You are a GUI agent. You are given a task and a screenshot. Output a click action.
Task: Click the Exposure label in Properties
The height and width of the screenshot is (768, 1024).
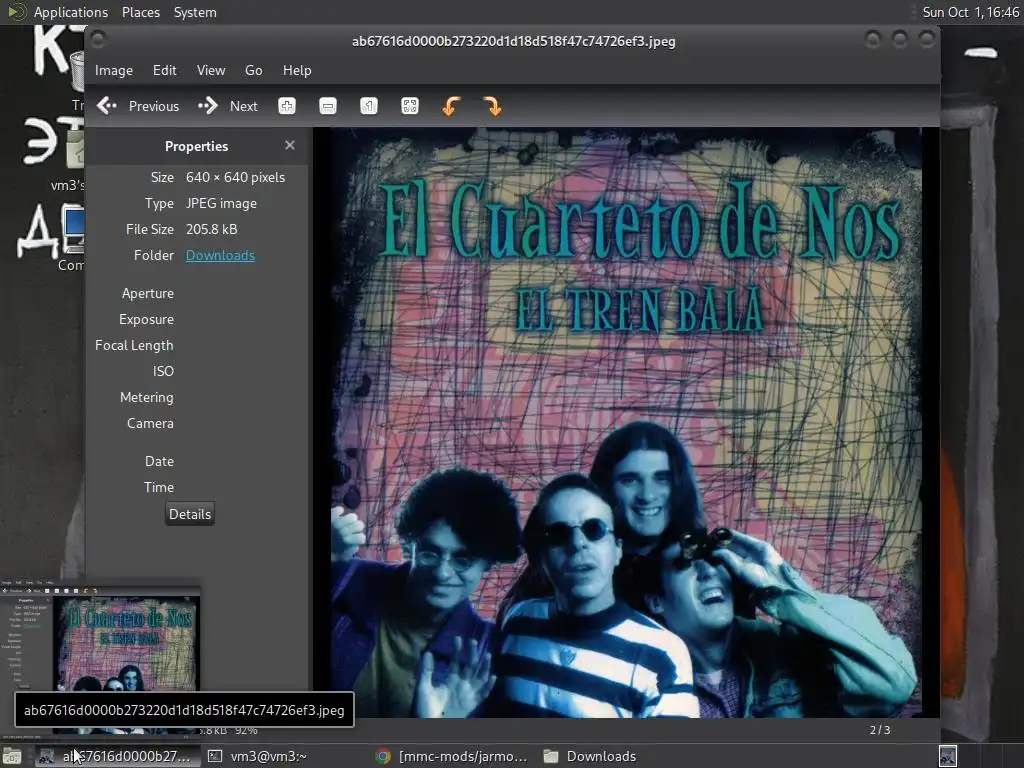point(146,319)
